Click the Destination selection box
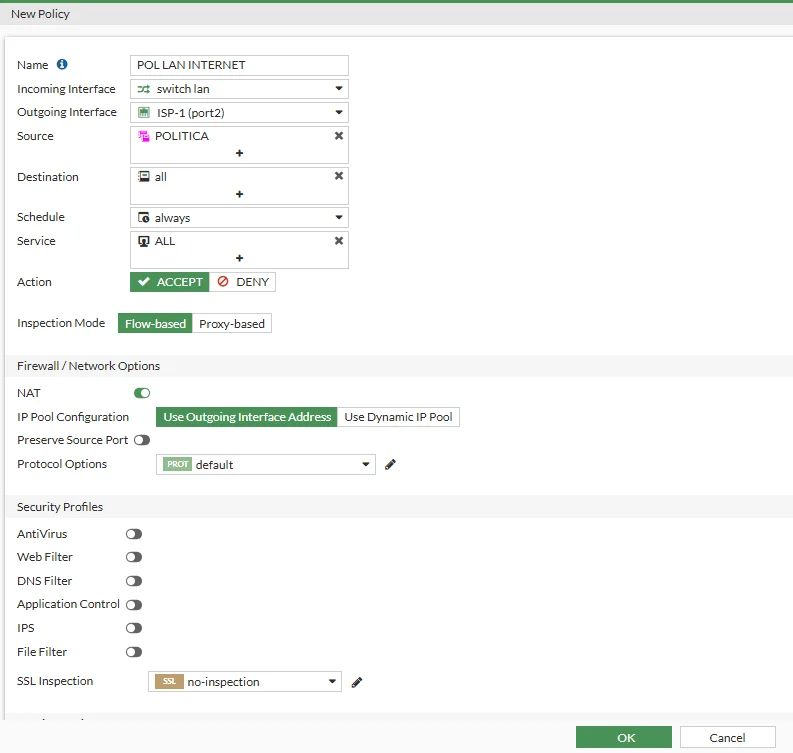The height and width of the screenshot is (753, 793). (239, 186)
